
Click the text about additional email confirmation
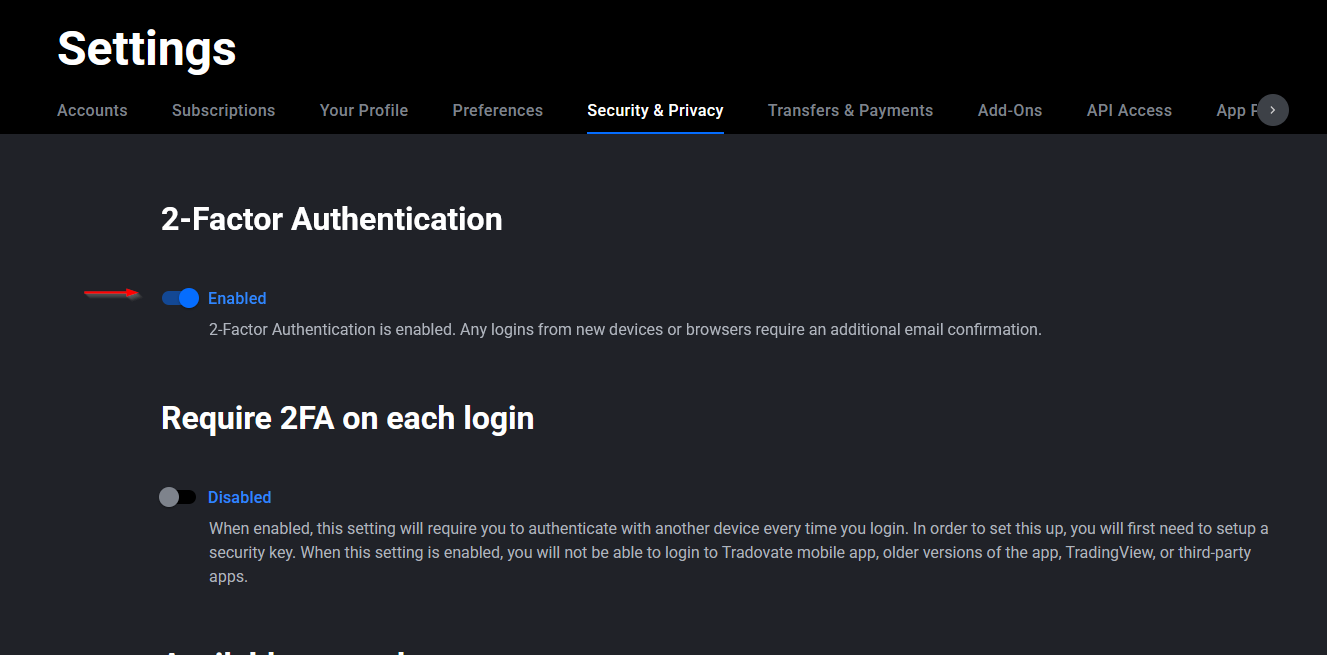[x=625, y=329]
